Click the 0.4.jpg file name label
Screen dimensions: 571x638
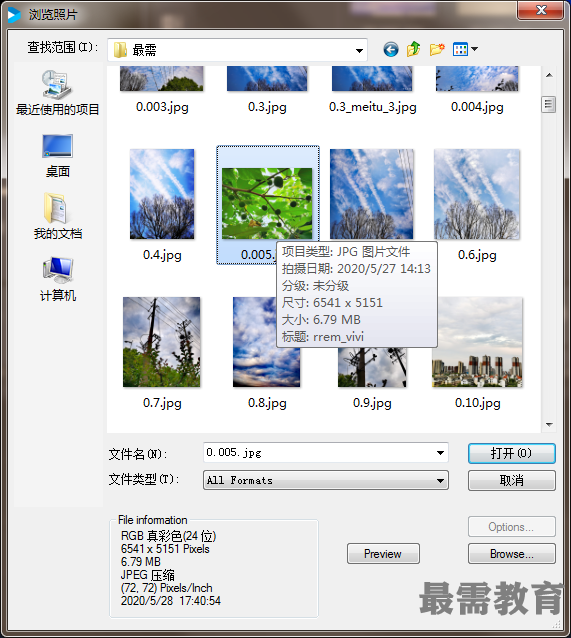[x=162, y=255]
